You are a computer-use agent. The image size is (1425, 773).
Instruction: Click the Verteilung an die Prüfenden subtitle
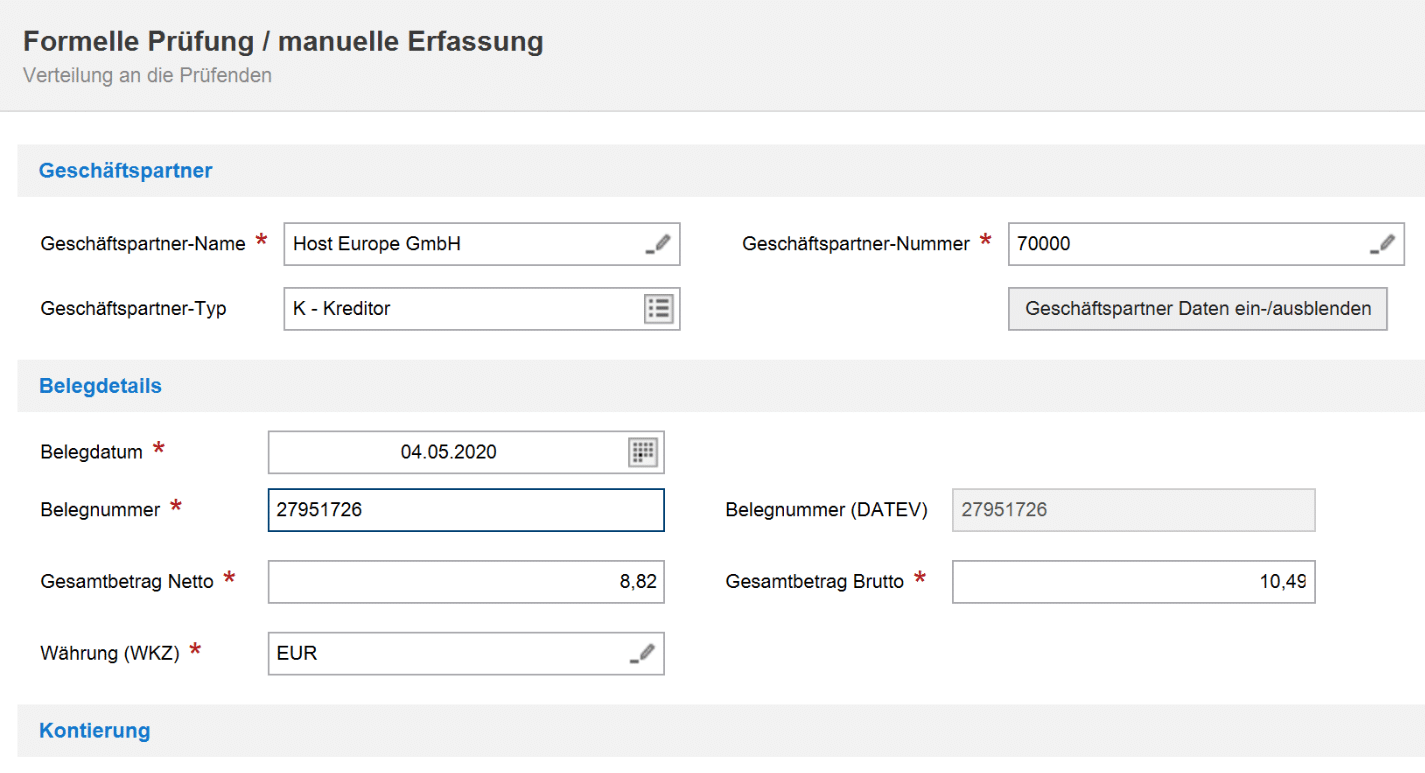[147, 76]
